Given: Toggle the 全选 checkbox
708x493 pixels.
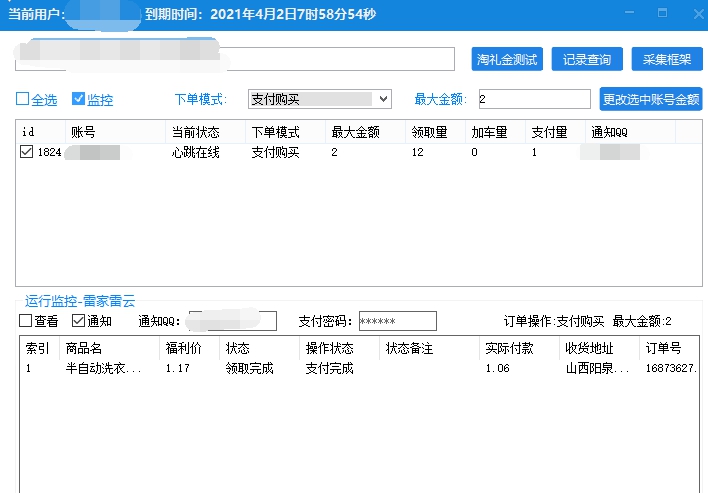Looking at the screenshot, I should pyautogui.click(x=23, y=99).
